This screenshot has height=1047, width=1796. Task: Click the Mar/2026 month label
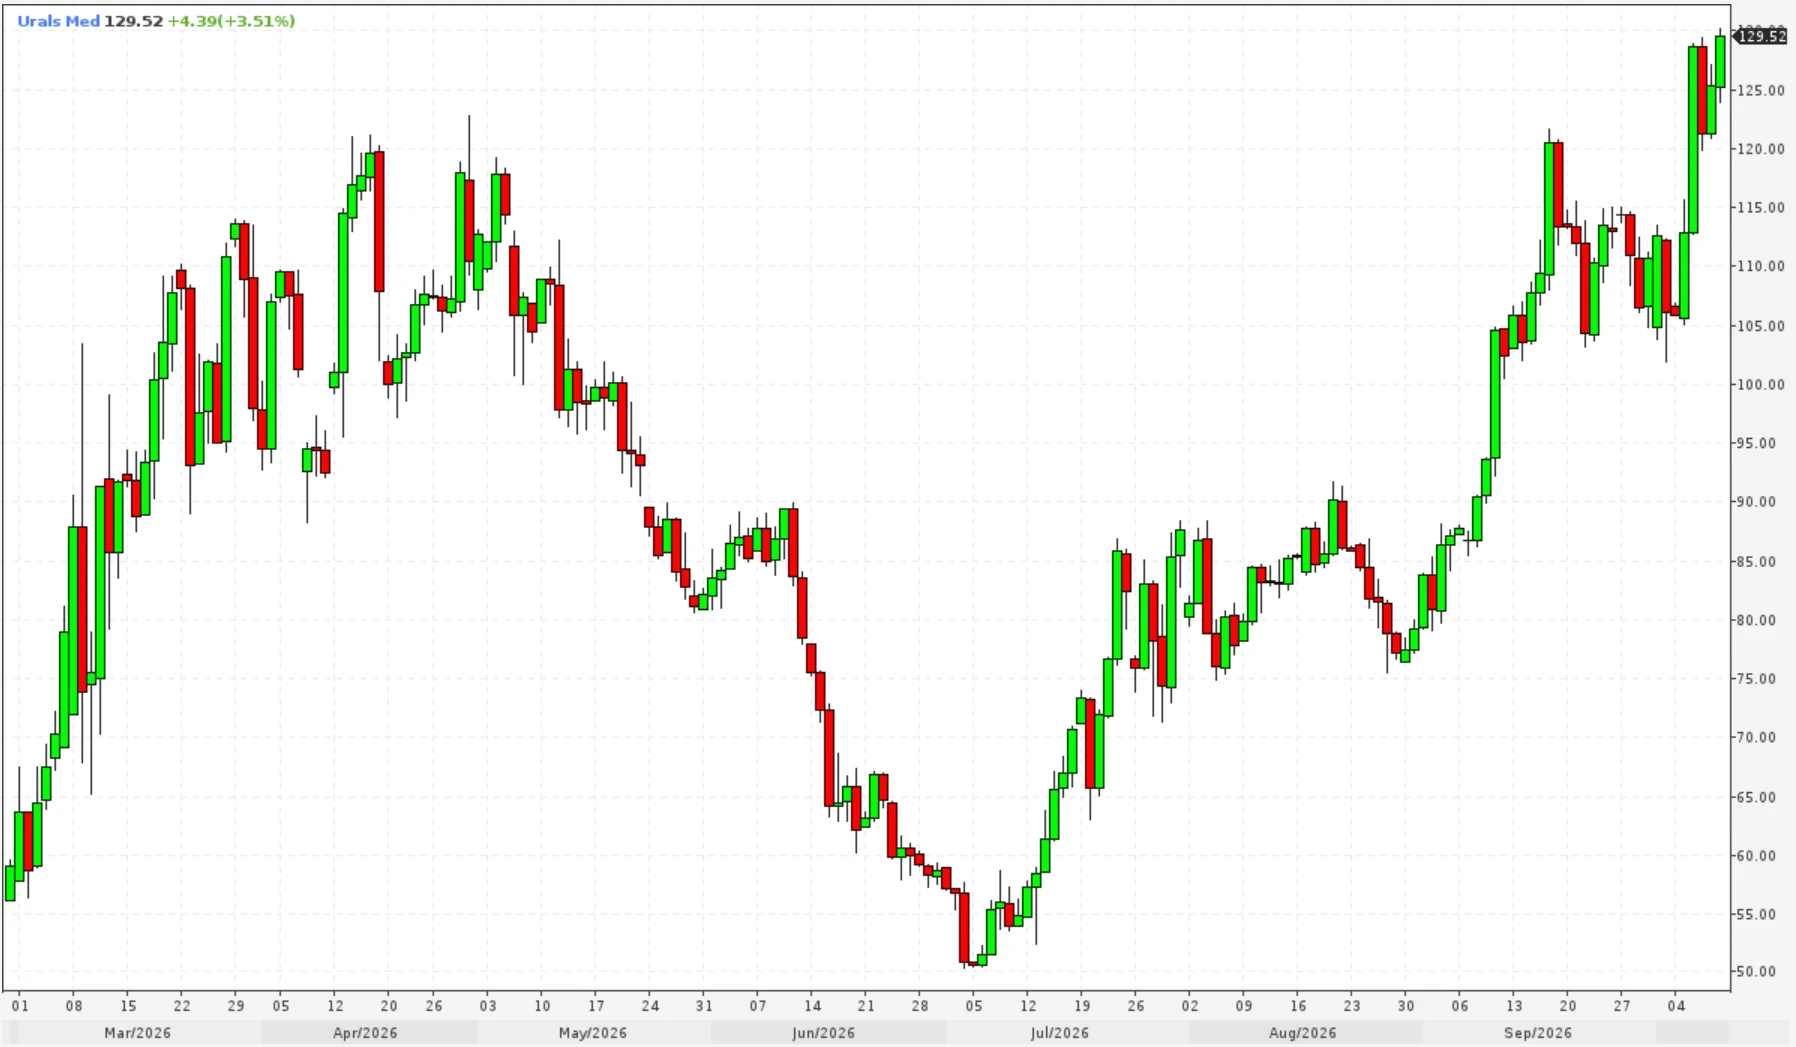coord(138,1033)
